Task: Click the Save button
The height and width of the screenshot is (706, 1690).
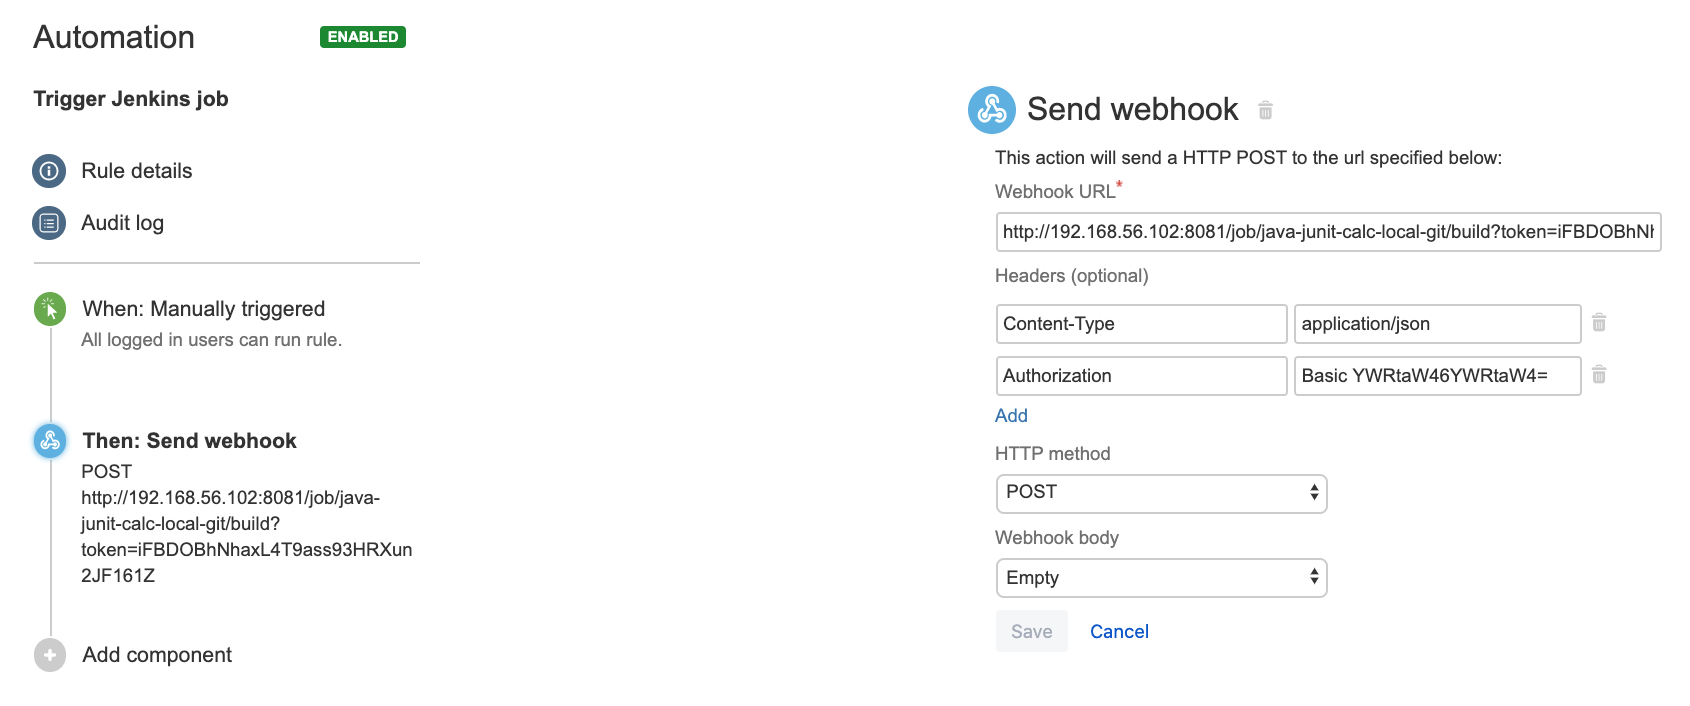Action: click(1032, 632)
